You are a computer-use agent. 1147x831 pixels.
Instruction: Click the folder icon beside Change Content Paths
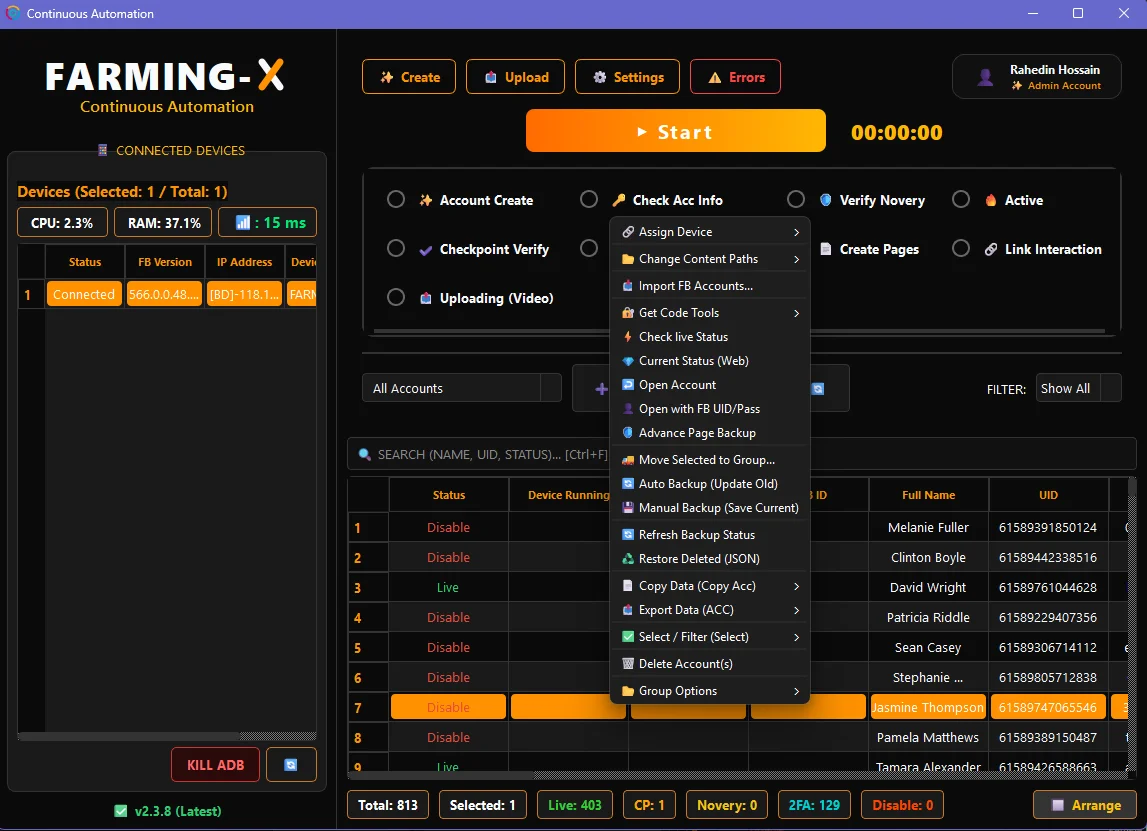tap(628, 259)
